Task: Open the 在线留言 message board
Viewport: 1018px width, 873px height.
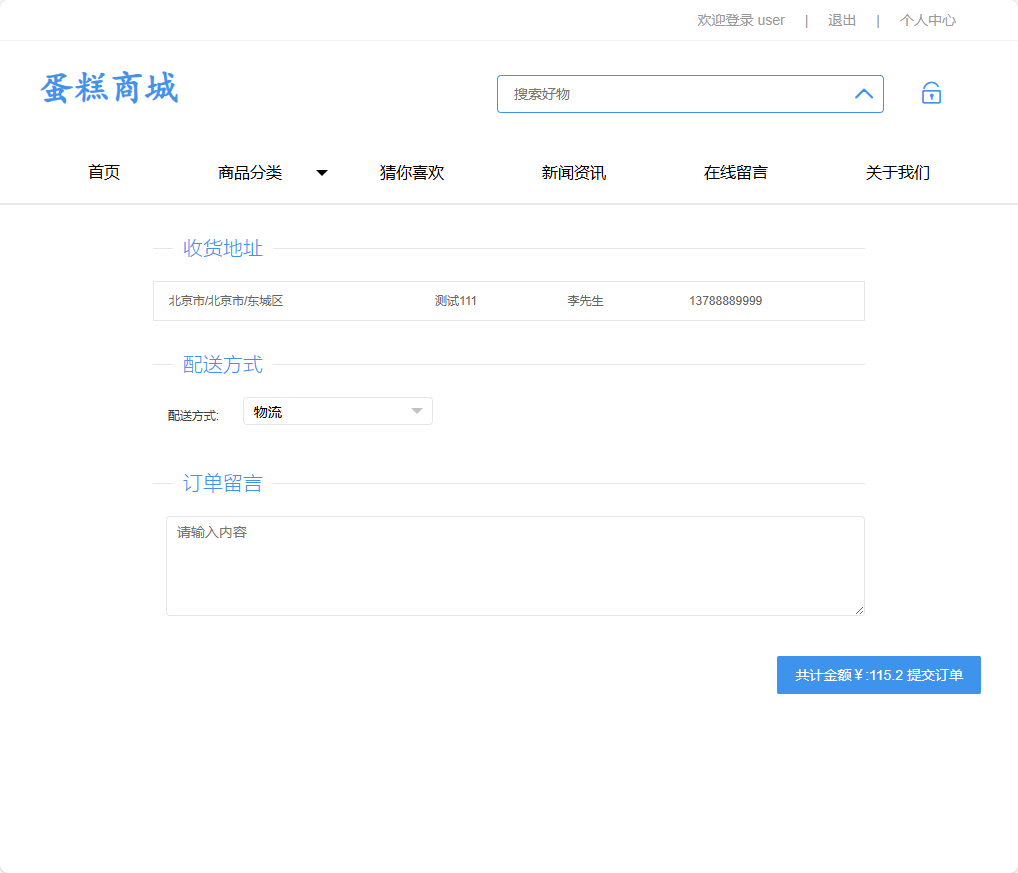Action: coord(735,172)
